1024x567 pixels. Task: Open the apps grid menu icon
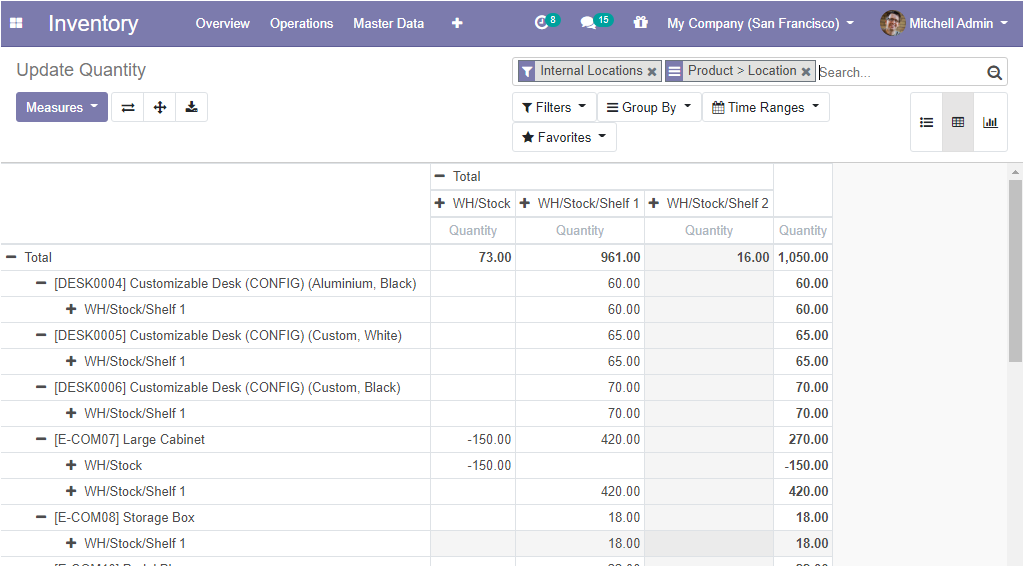(16, 24)
